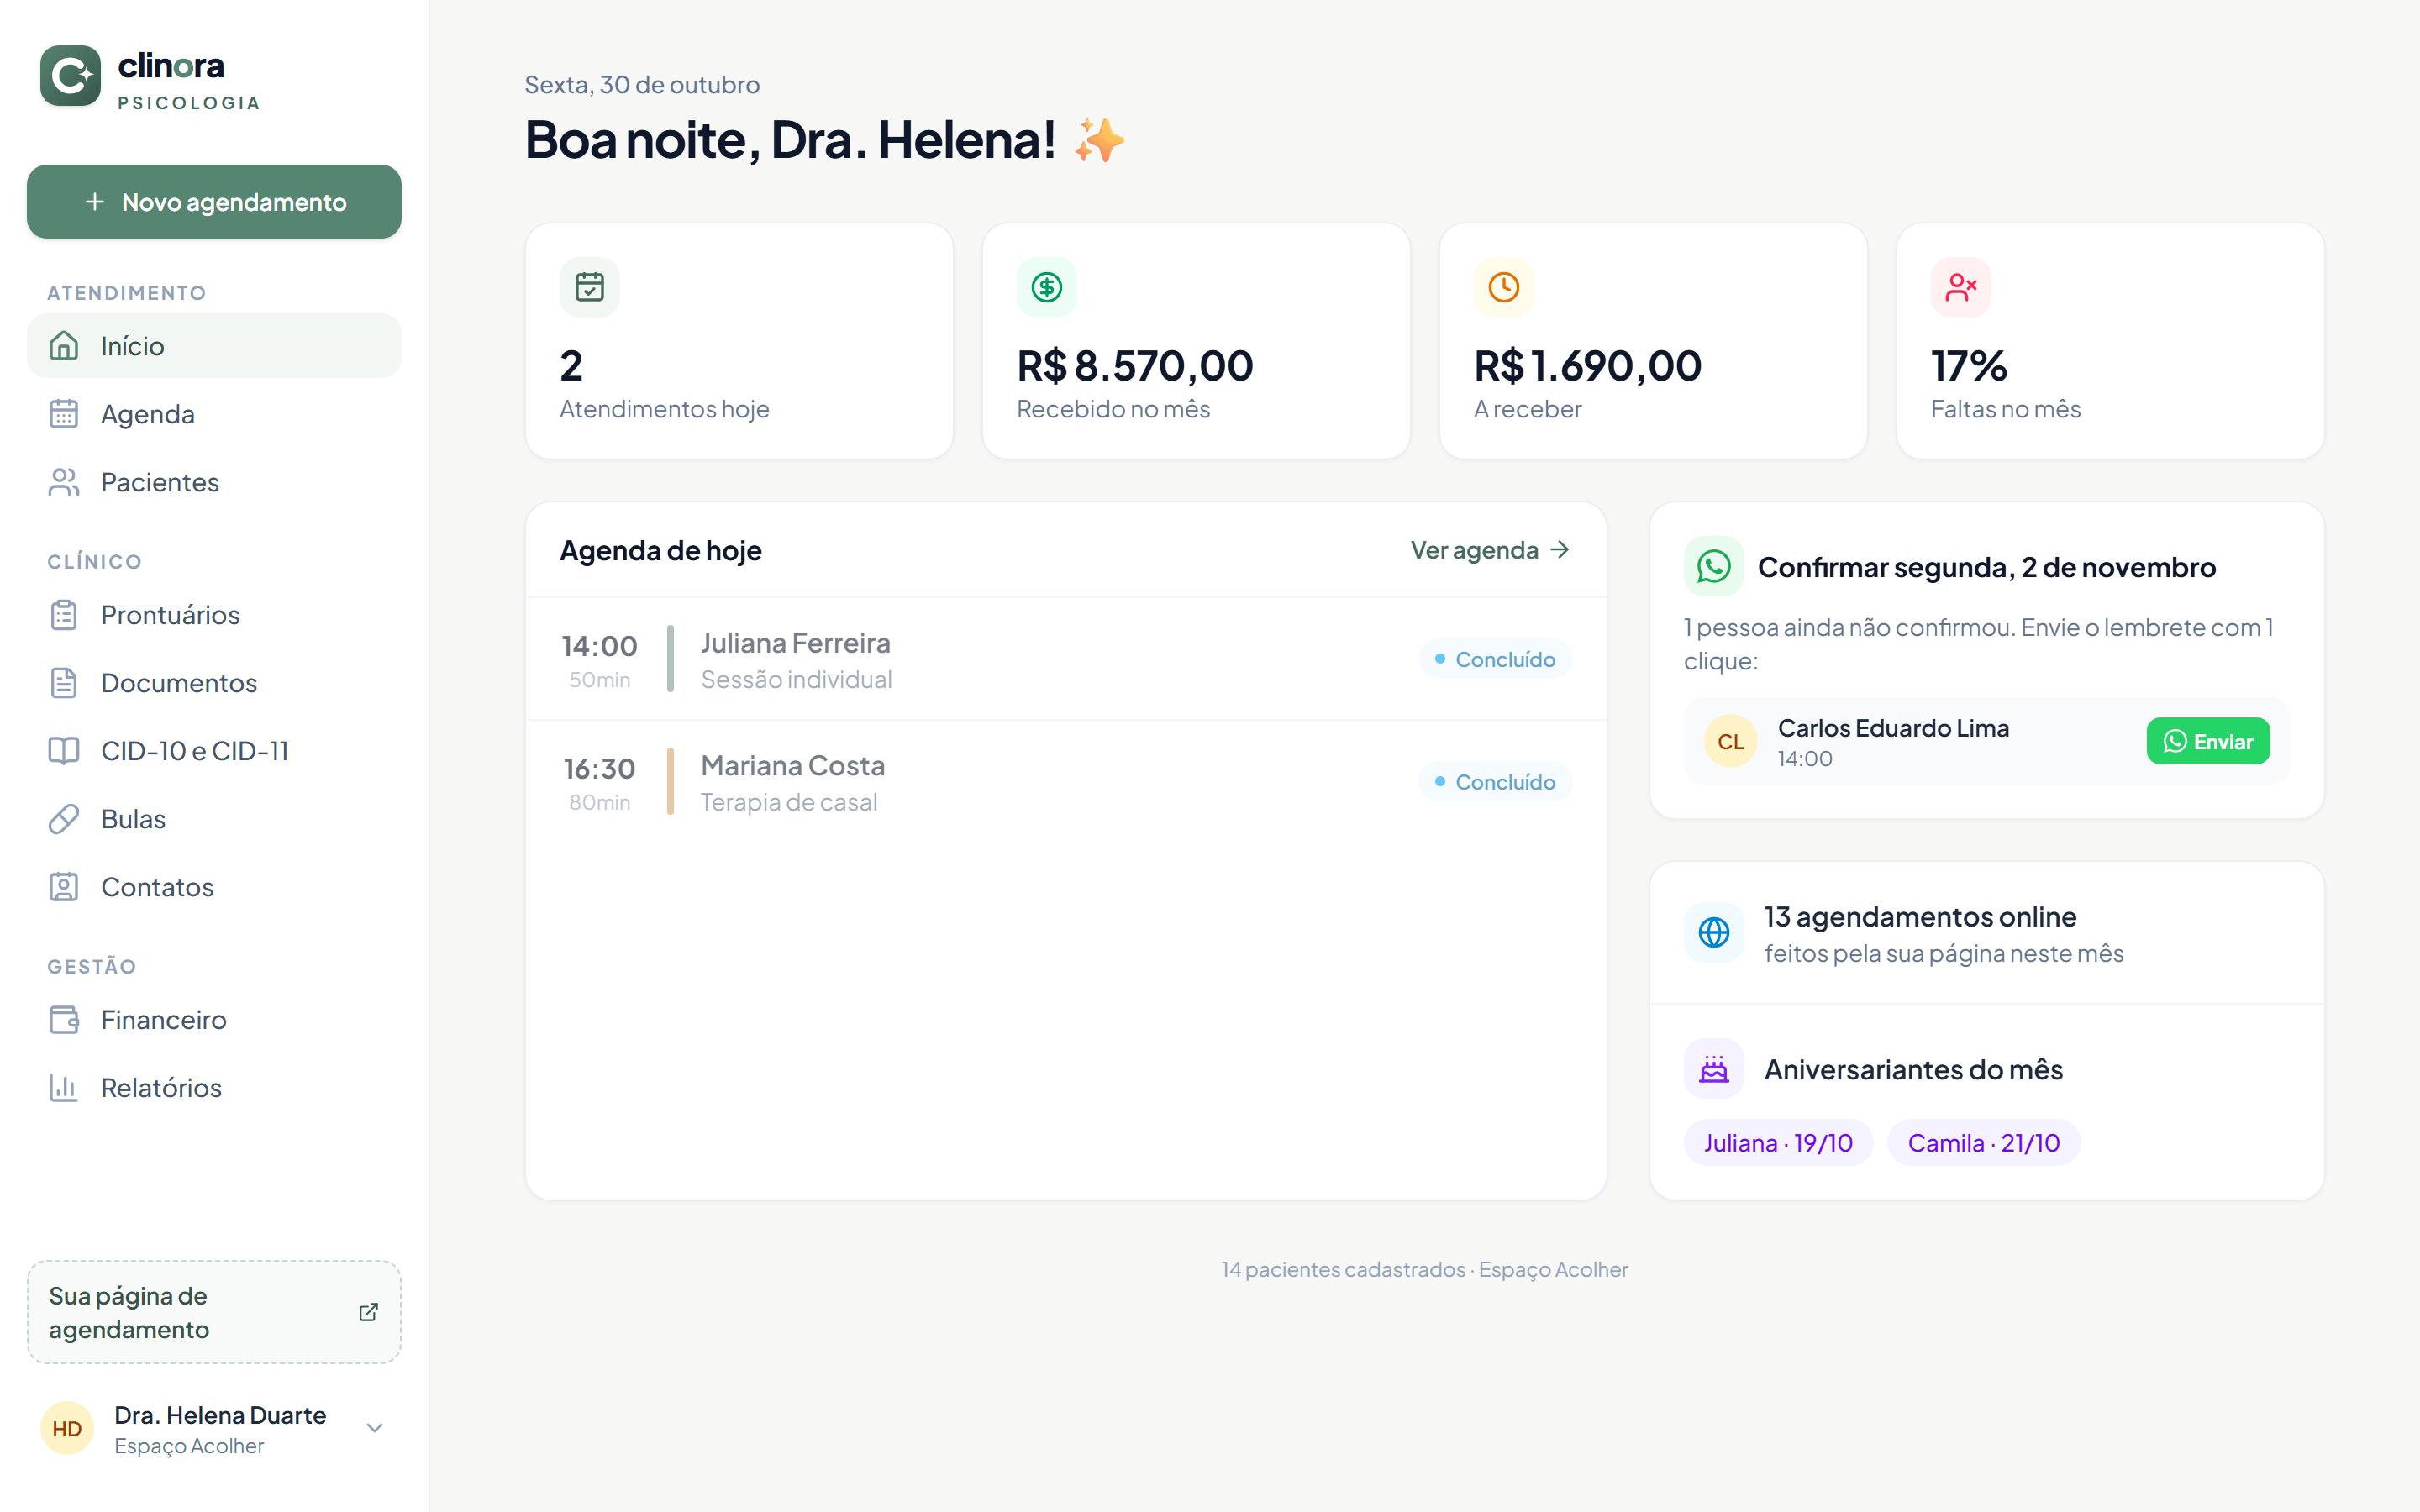The height and width of the screenshot is (1512, 2420).
Task: Click the wallet icon next to Financeiro
Action: point(64,1020)
